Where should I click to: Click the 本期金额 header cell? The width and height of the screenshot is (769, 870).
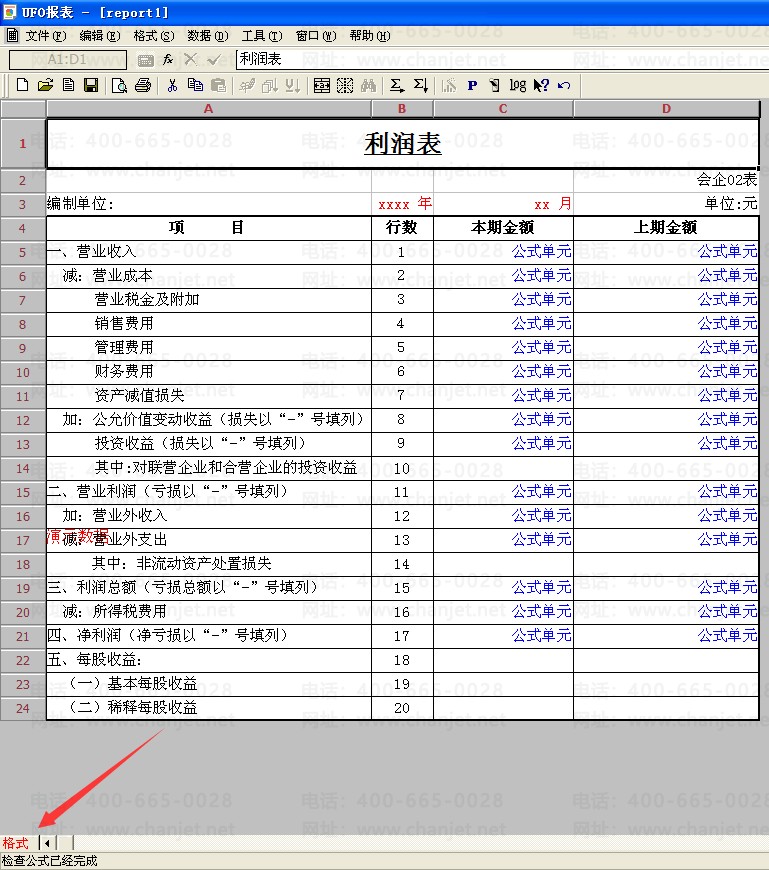(503, 227)
